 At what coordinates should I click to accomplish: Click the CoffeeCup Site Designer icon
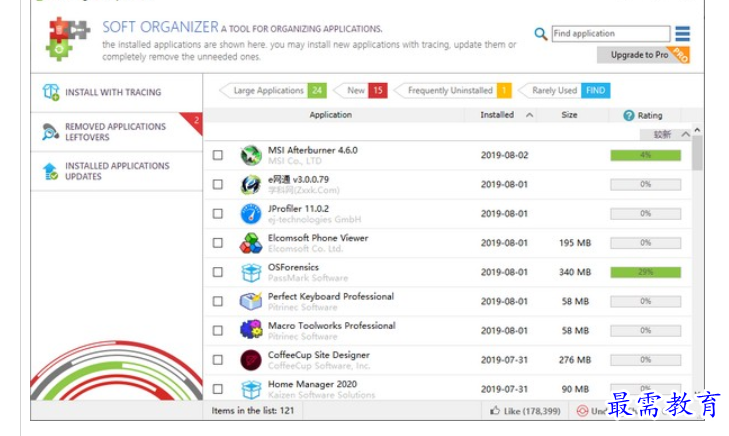point(251,360)
